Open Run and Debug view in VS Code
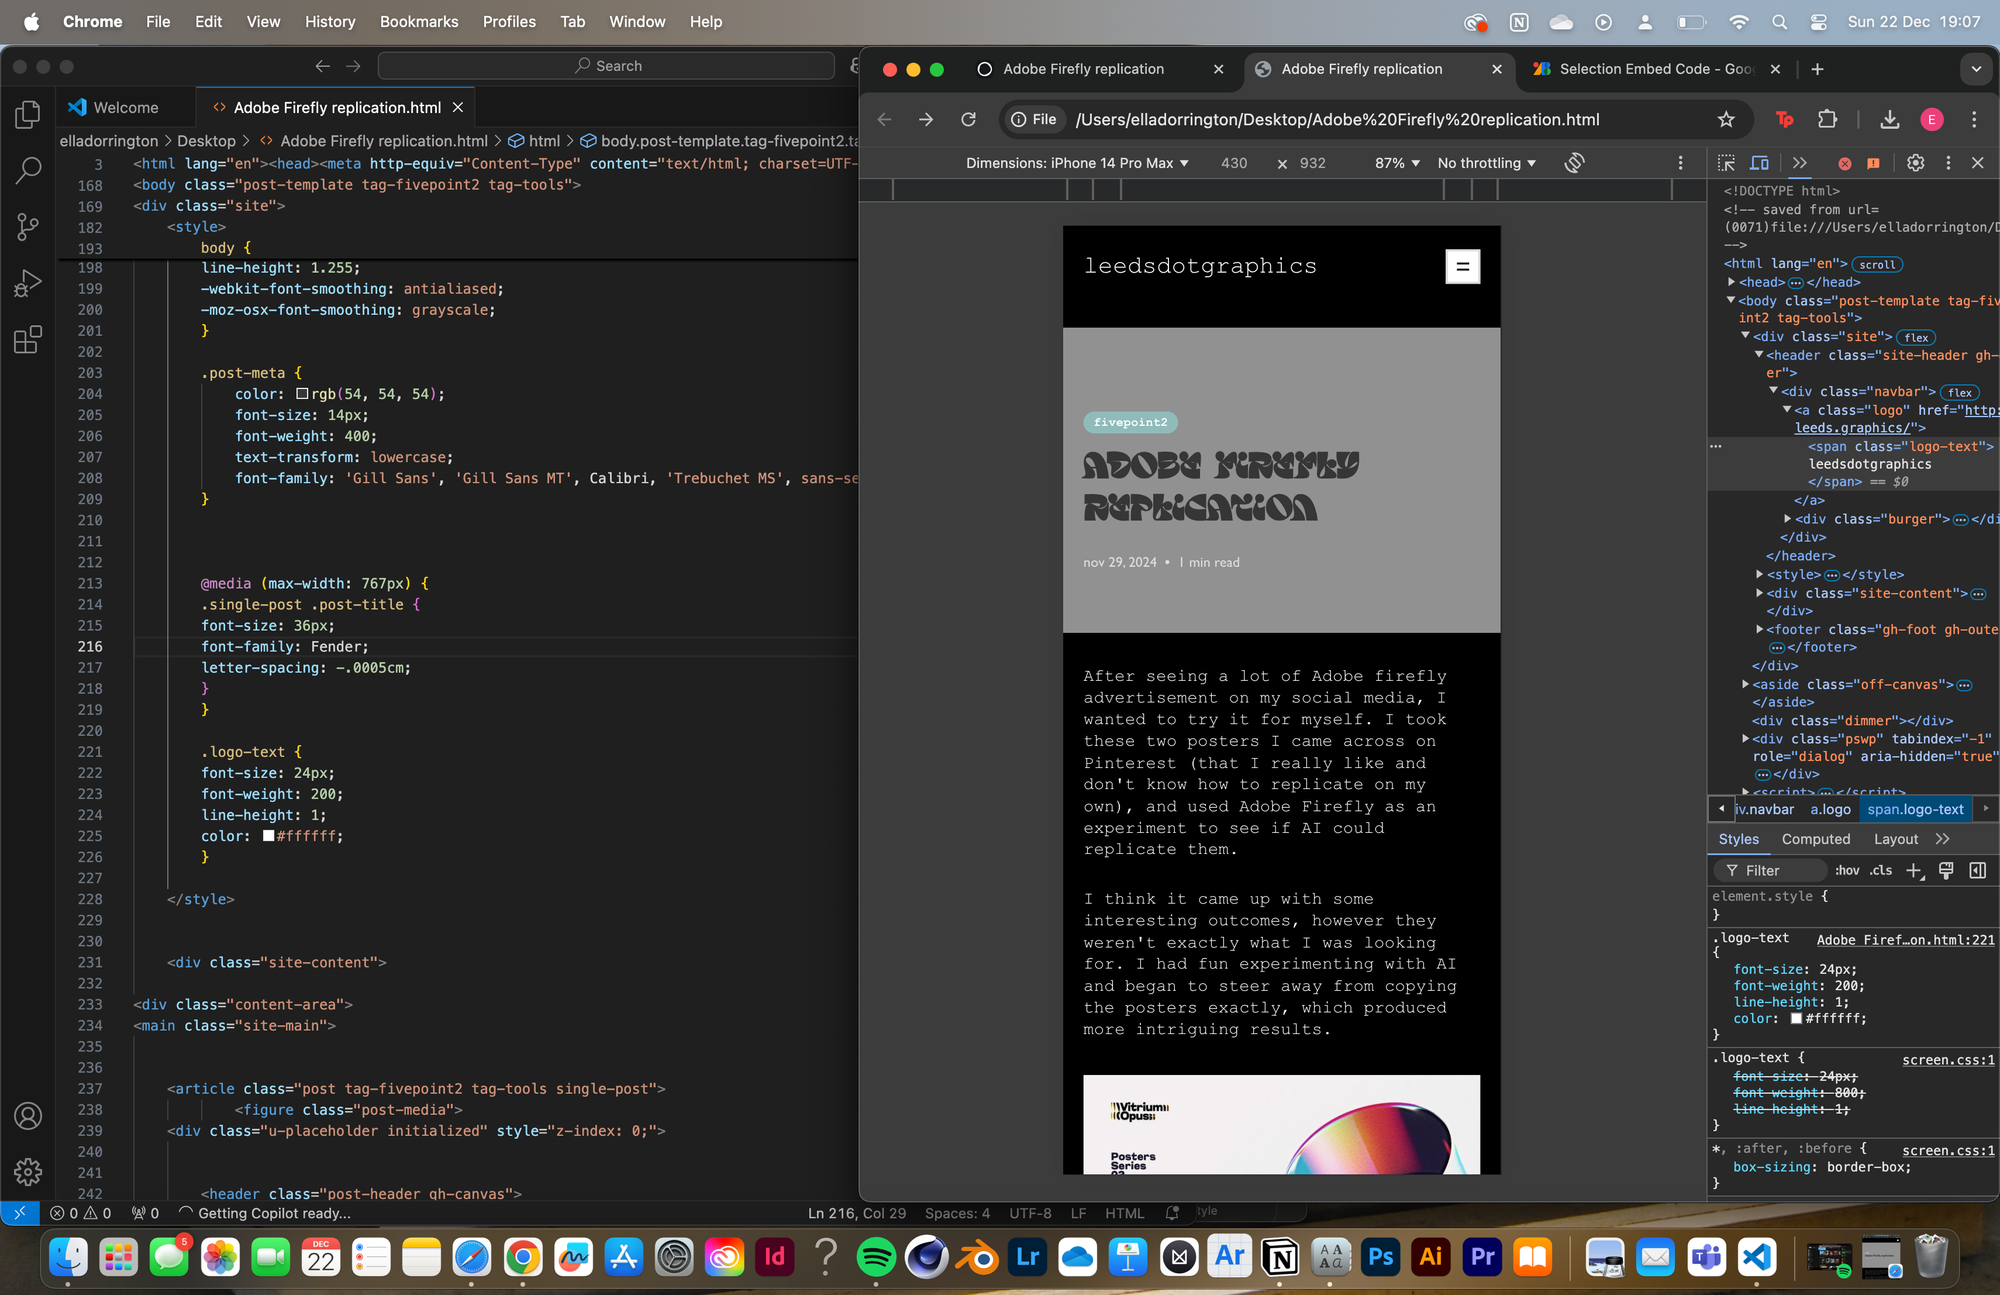The height and width of the screenshot is (1295, 2000). [28, 284]
